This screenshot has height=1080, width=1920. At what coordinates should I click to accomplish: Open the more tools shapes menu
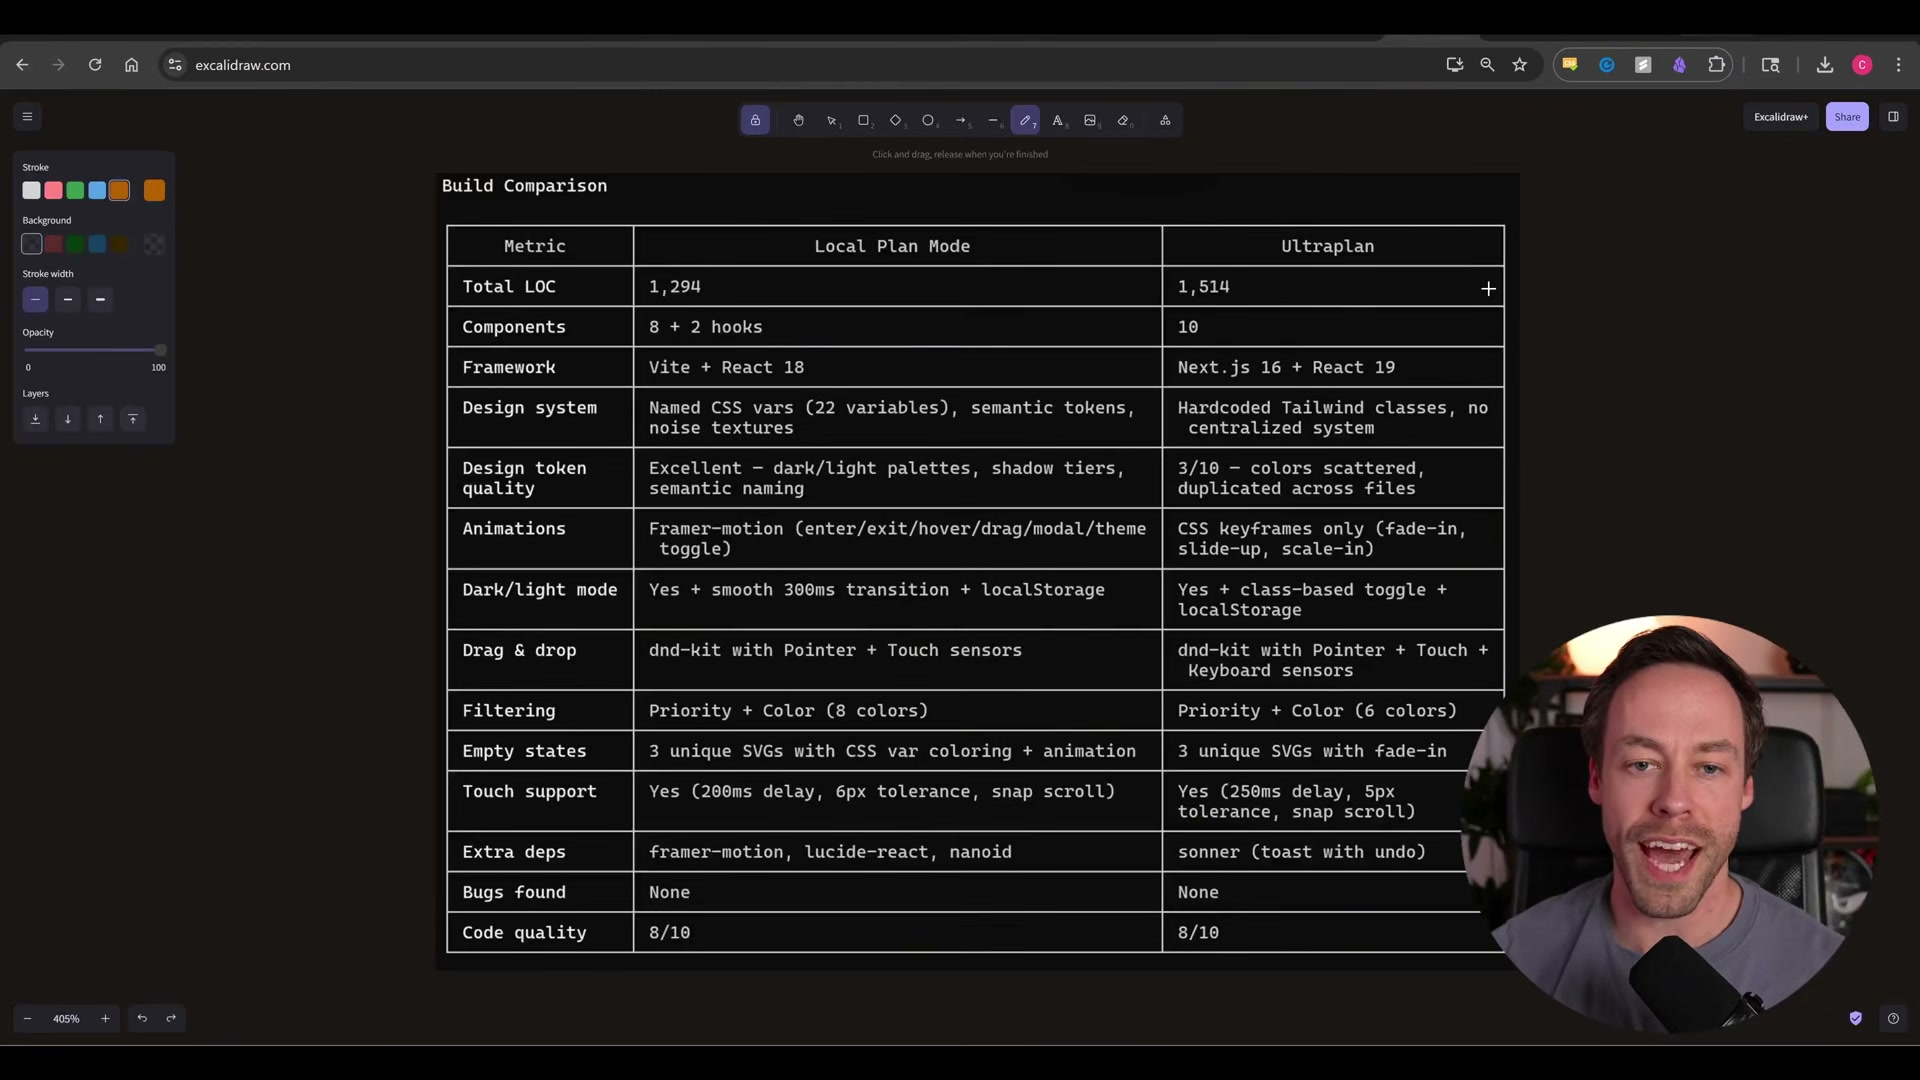click(x=1165, y=120)
